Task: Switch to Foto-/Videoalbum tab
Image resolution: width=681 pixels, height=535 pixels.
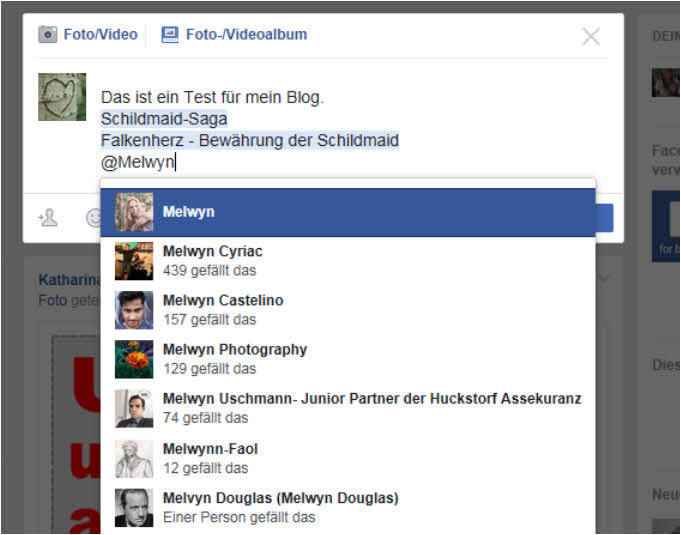Action: (245, 35)
